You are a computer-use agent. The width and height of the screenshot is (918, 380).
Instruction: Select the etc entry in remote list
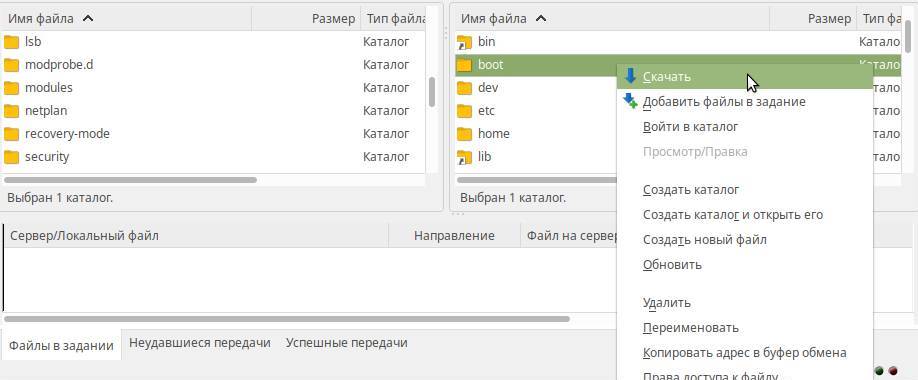point(487,111)
